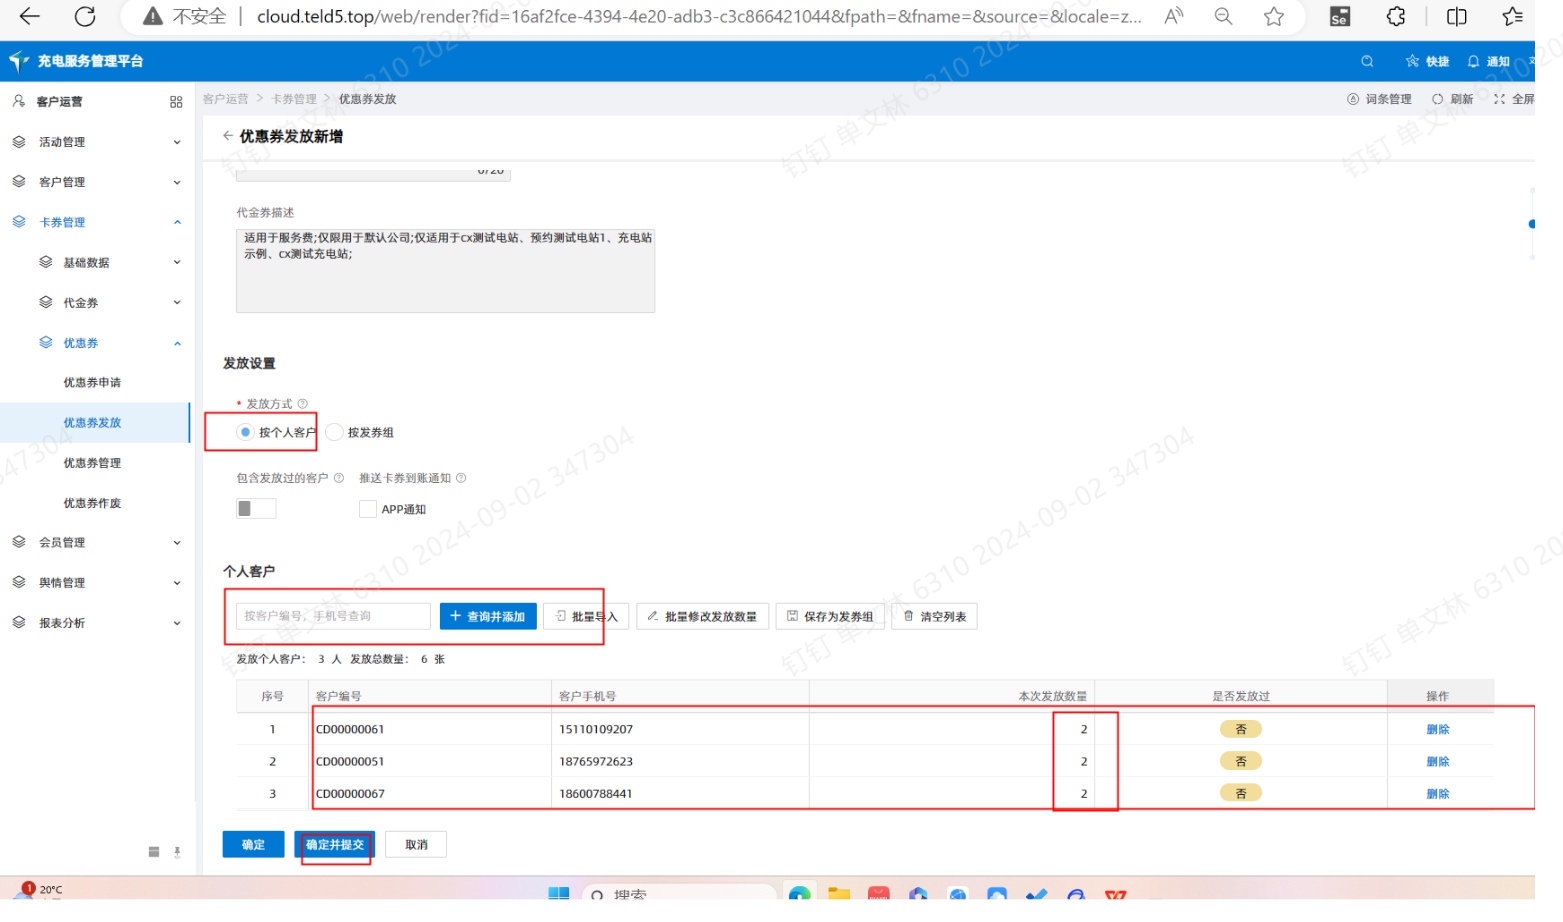Click the grid icon beside 客户运营

pos(176,102)
